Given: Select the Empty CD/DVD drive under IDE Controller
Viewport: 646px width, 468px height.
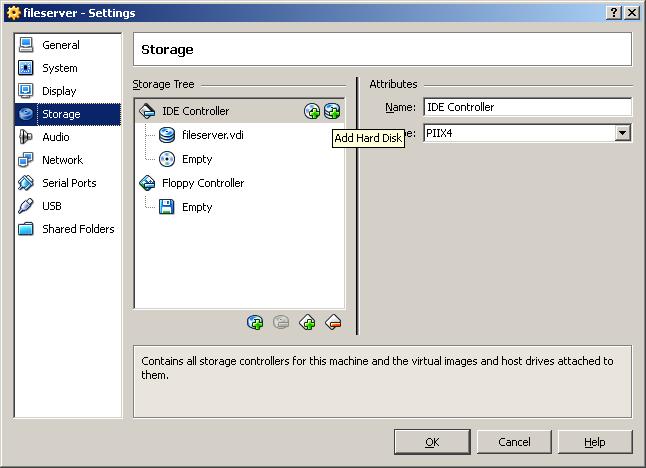Looking at the screenshot, I should pos(240,159).
